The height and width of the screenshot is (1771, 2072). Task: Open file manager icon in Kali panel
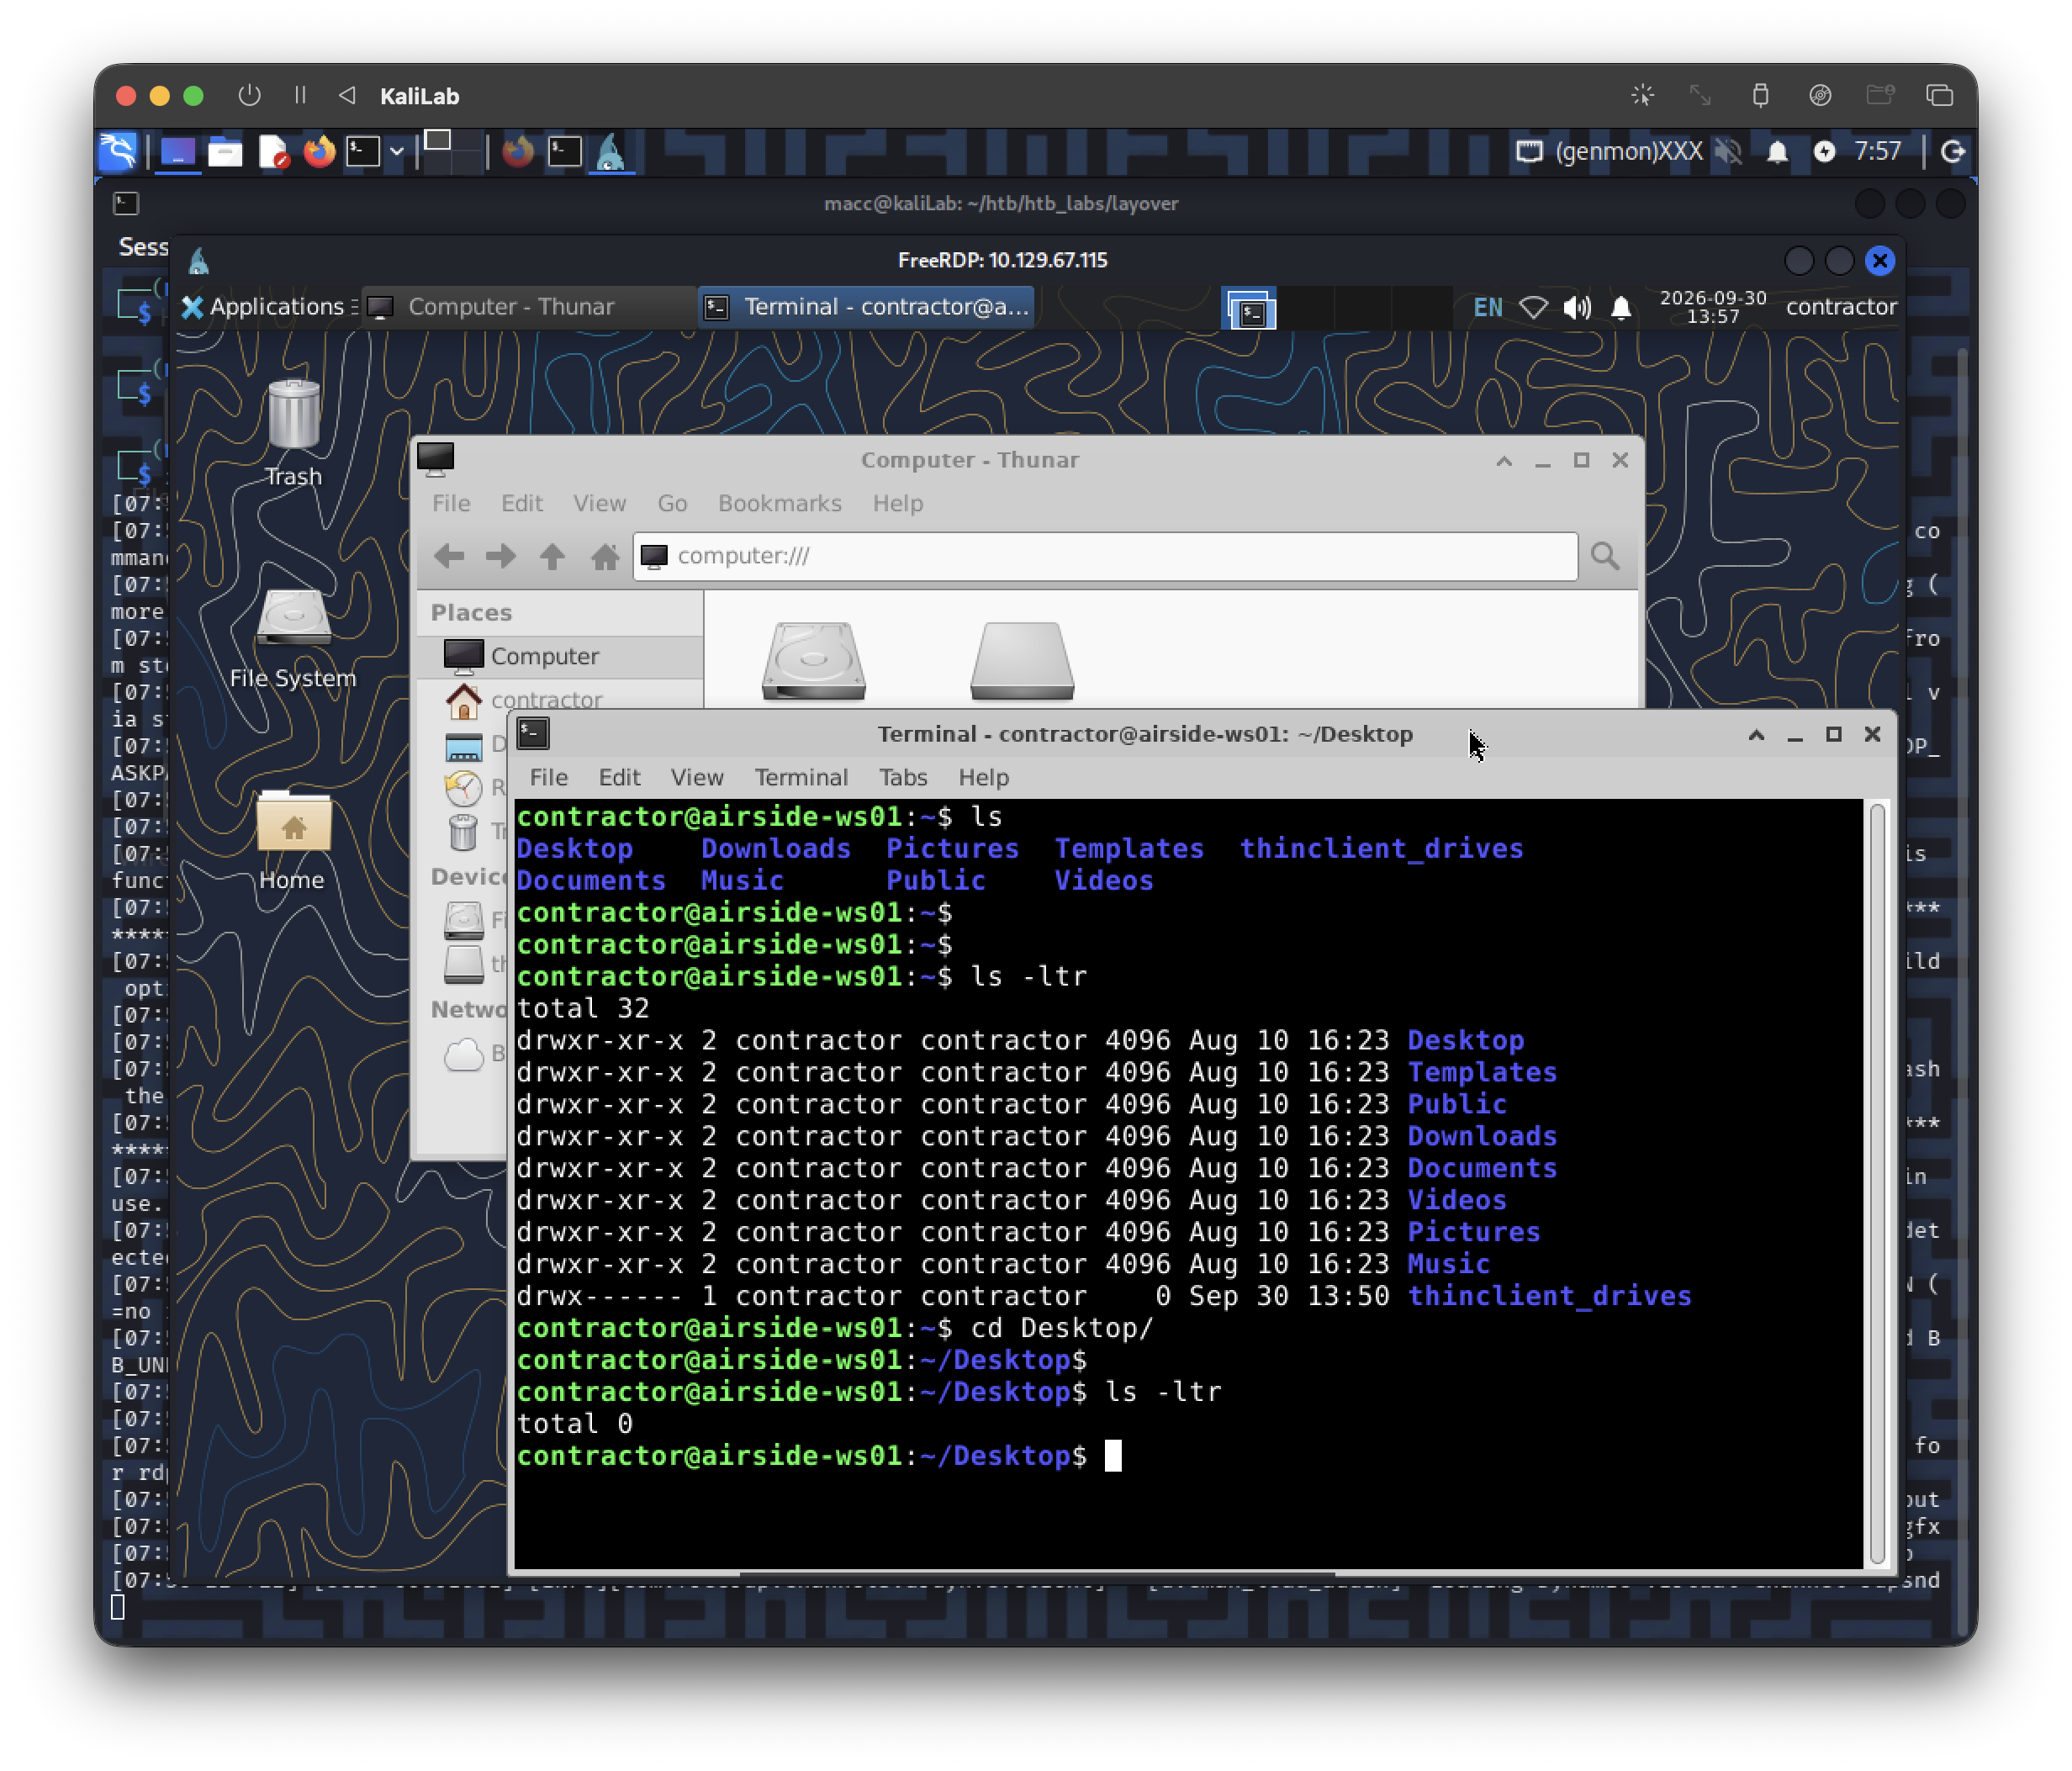click(x=225, y=152)
